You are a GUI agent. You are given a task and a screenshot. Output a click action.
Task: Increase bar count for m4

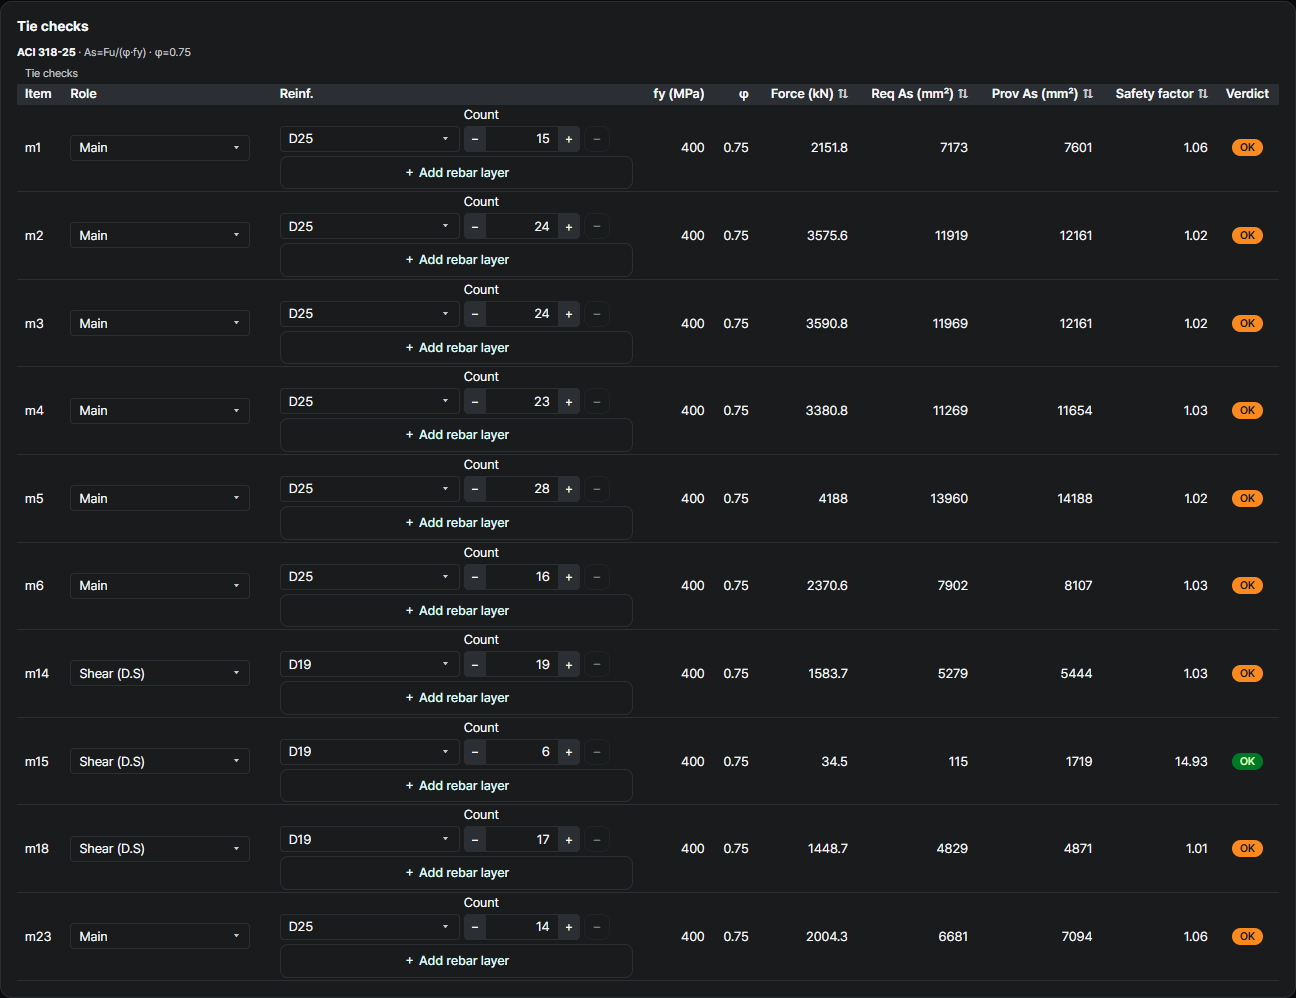coord(569,402)
